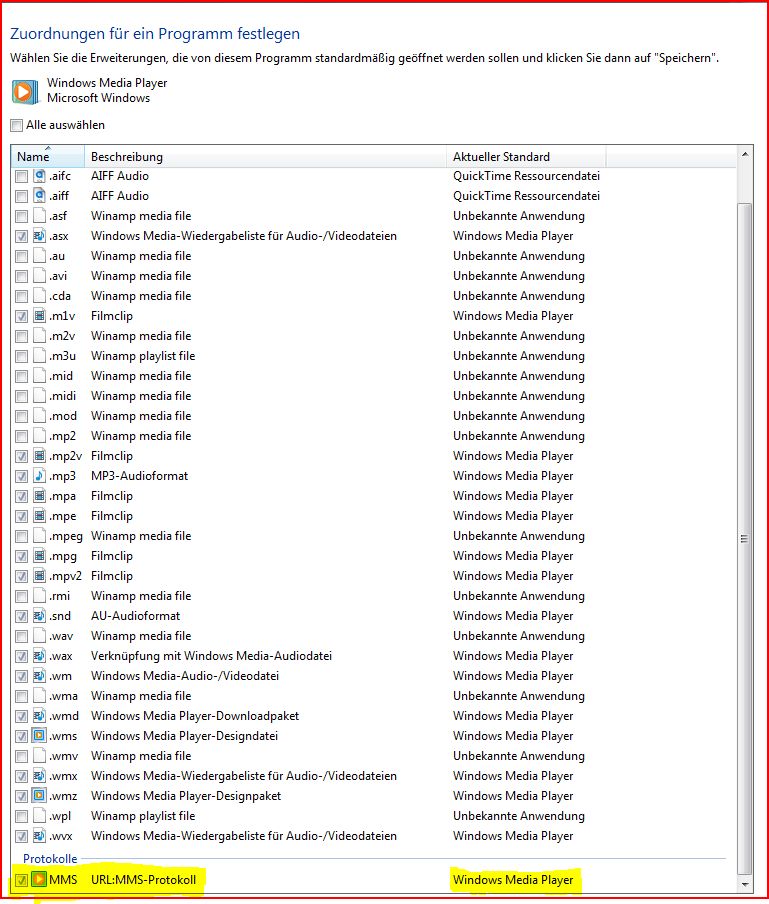The width and height of the screenshot is (769, 904).
Task: Click the .mid extension name
Action: click(61, 376)
